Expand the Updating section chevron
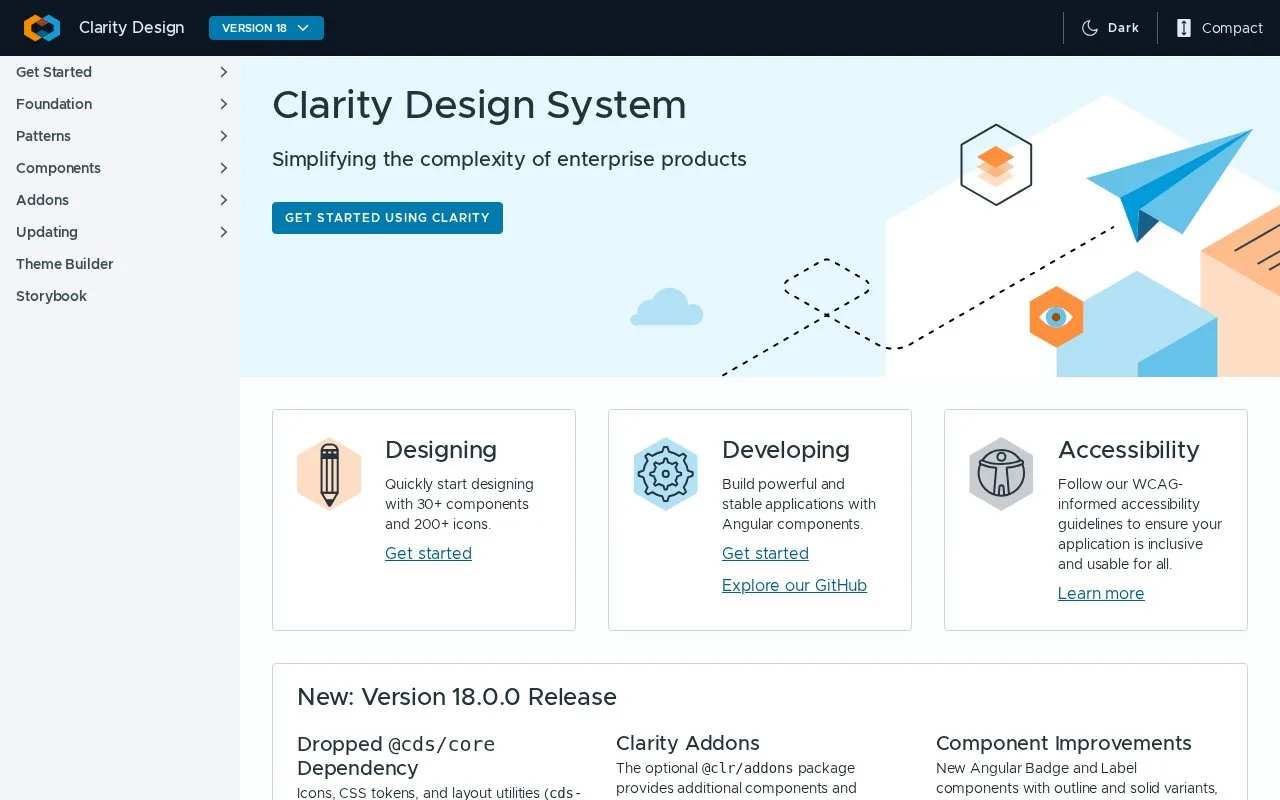Viewport: 1280px width, 800px height. [x=223, y=232]
